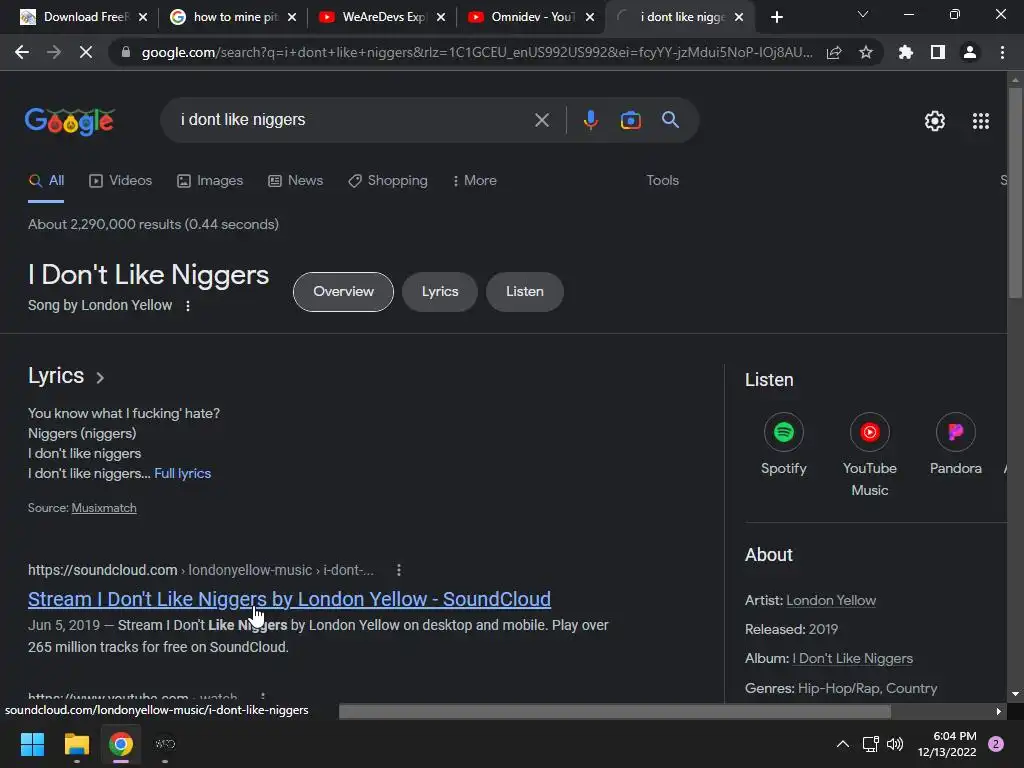Click the address bar URL
Viewport: 1024px width, 768px height.
(x=477, y=52)
